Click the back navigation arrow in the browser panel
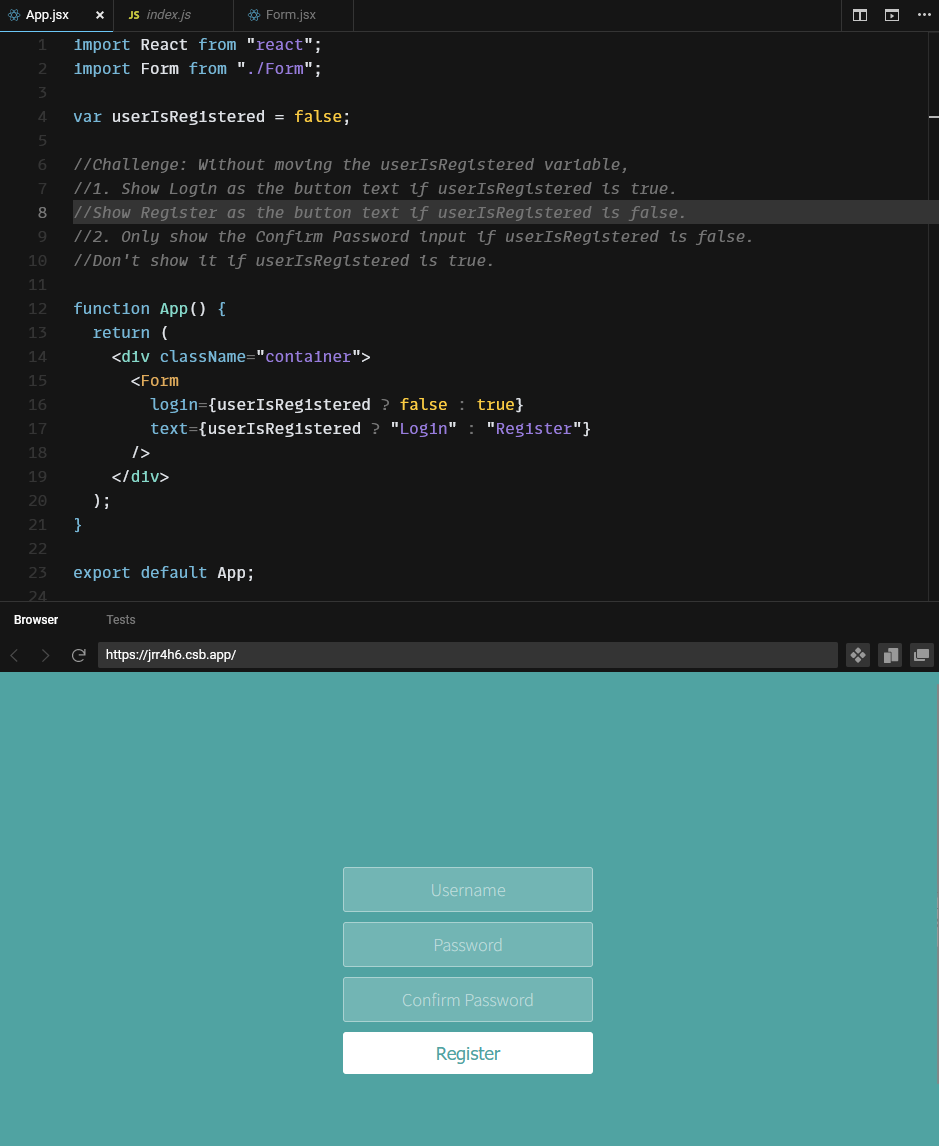Viewport: 939px width, 1146px height. click(x=14, y=655)
